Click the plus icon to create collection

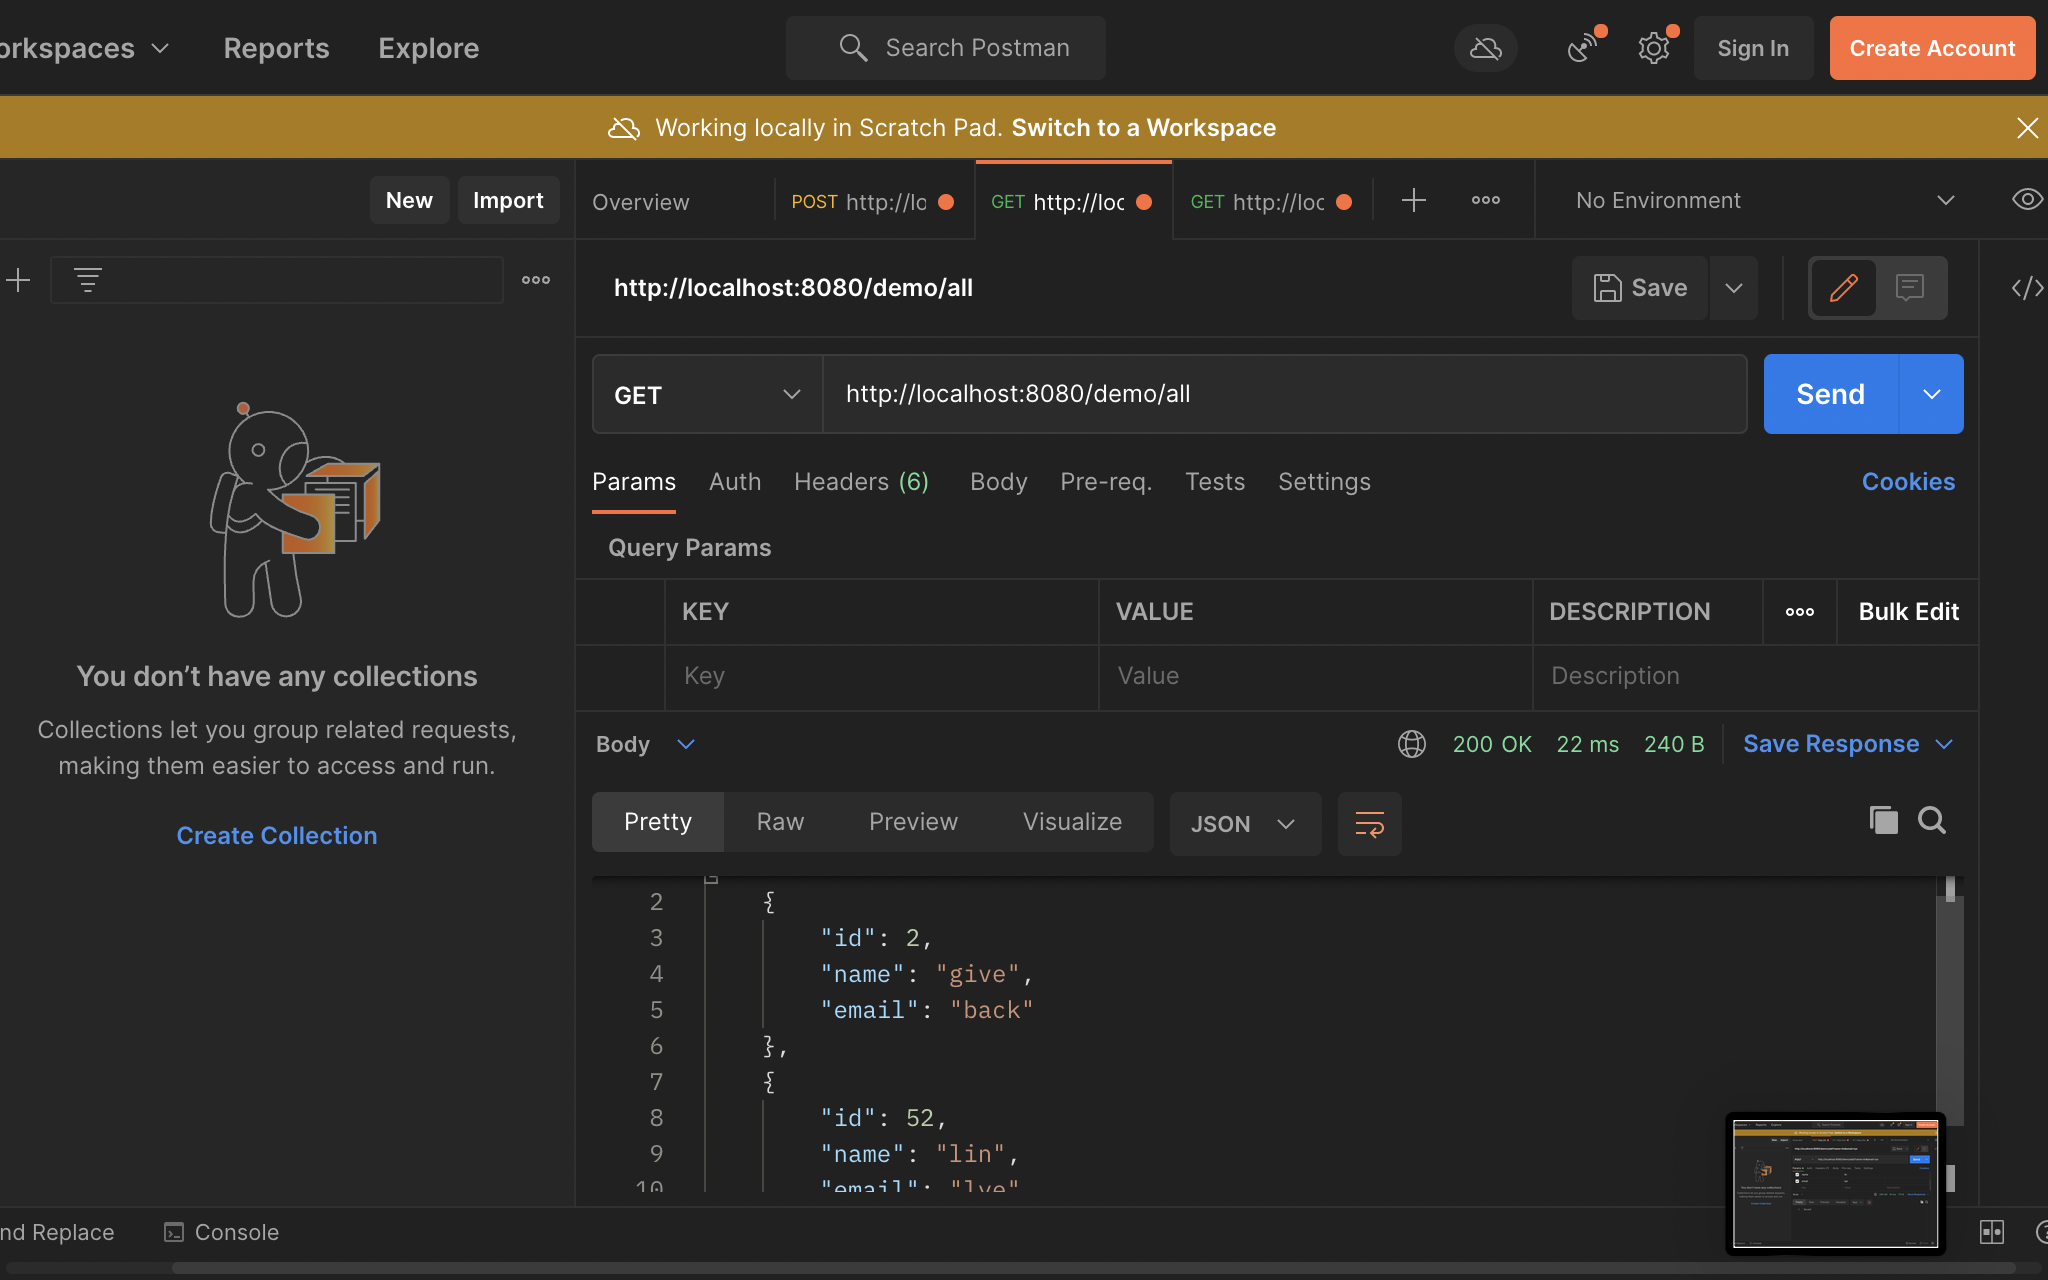(x=18, y=280)
